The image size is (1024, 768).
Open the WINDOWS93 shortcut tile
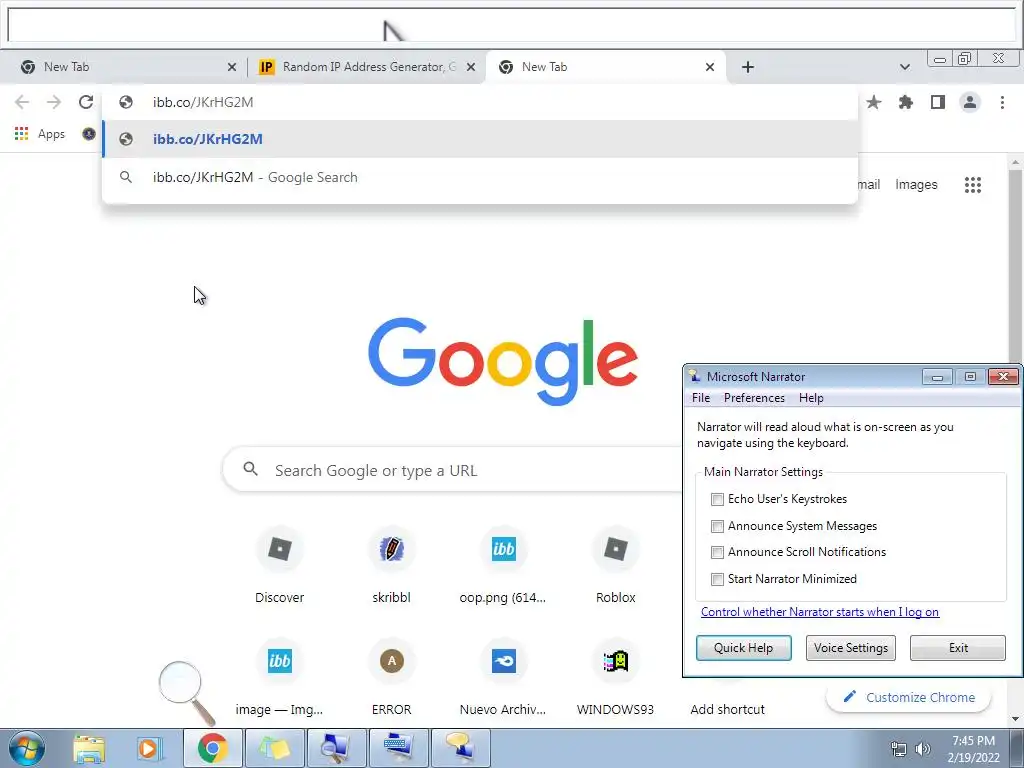click(615, 678)
